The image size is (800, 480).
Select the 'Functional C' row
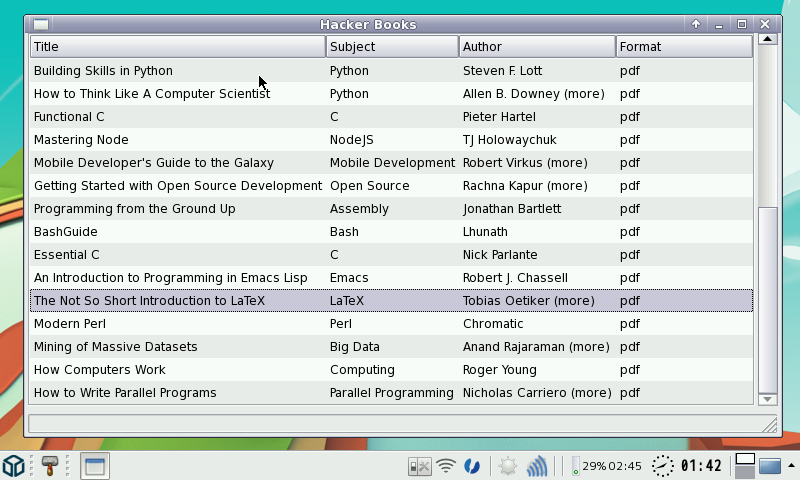pyautogui.click(x=391, y=117)
